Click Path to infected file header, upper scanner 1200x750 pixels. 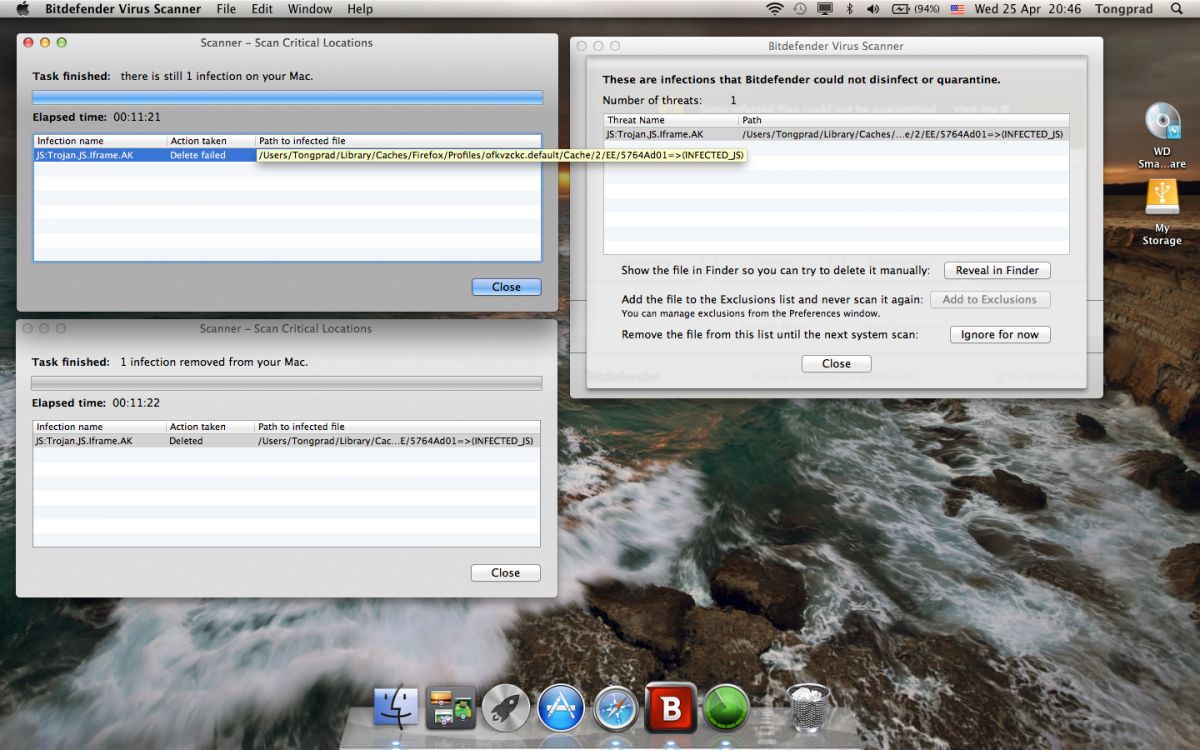tap(398, 141)
